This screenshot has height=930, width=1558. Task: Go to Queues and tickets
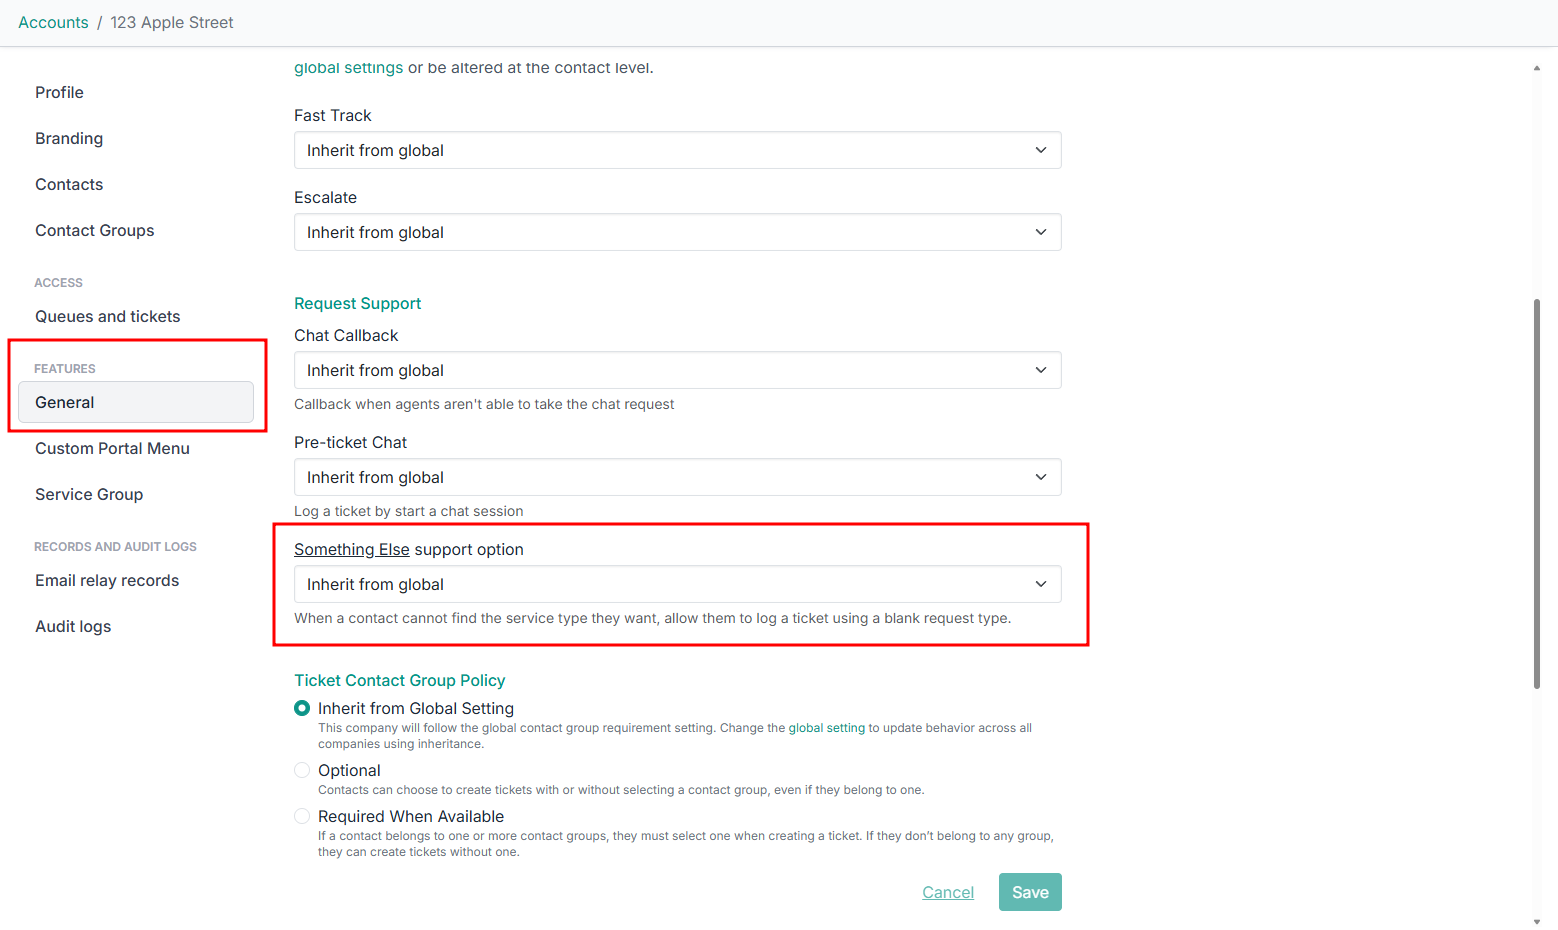107,316
